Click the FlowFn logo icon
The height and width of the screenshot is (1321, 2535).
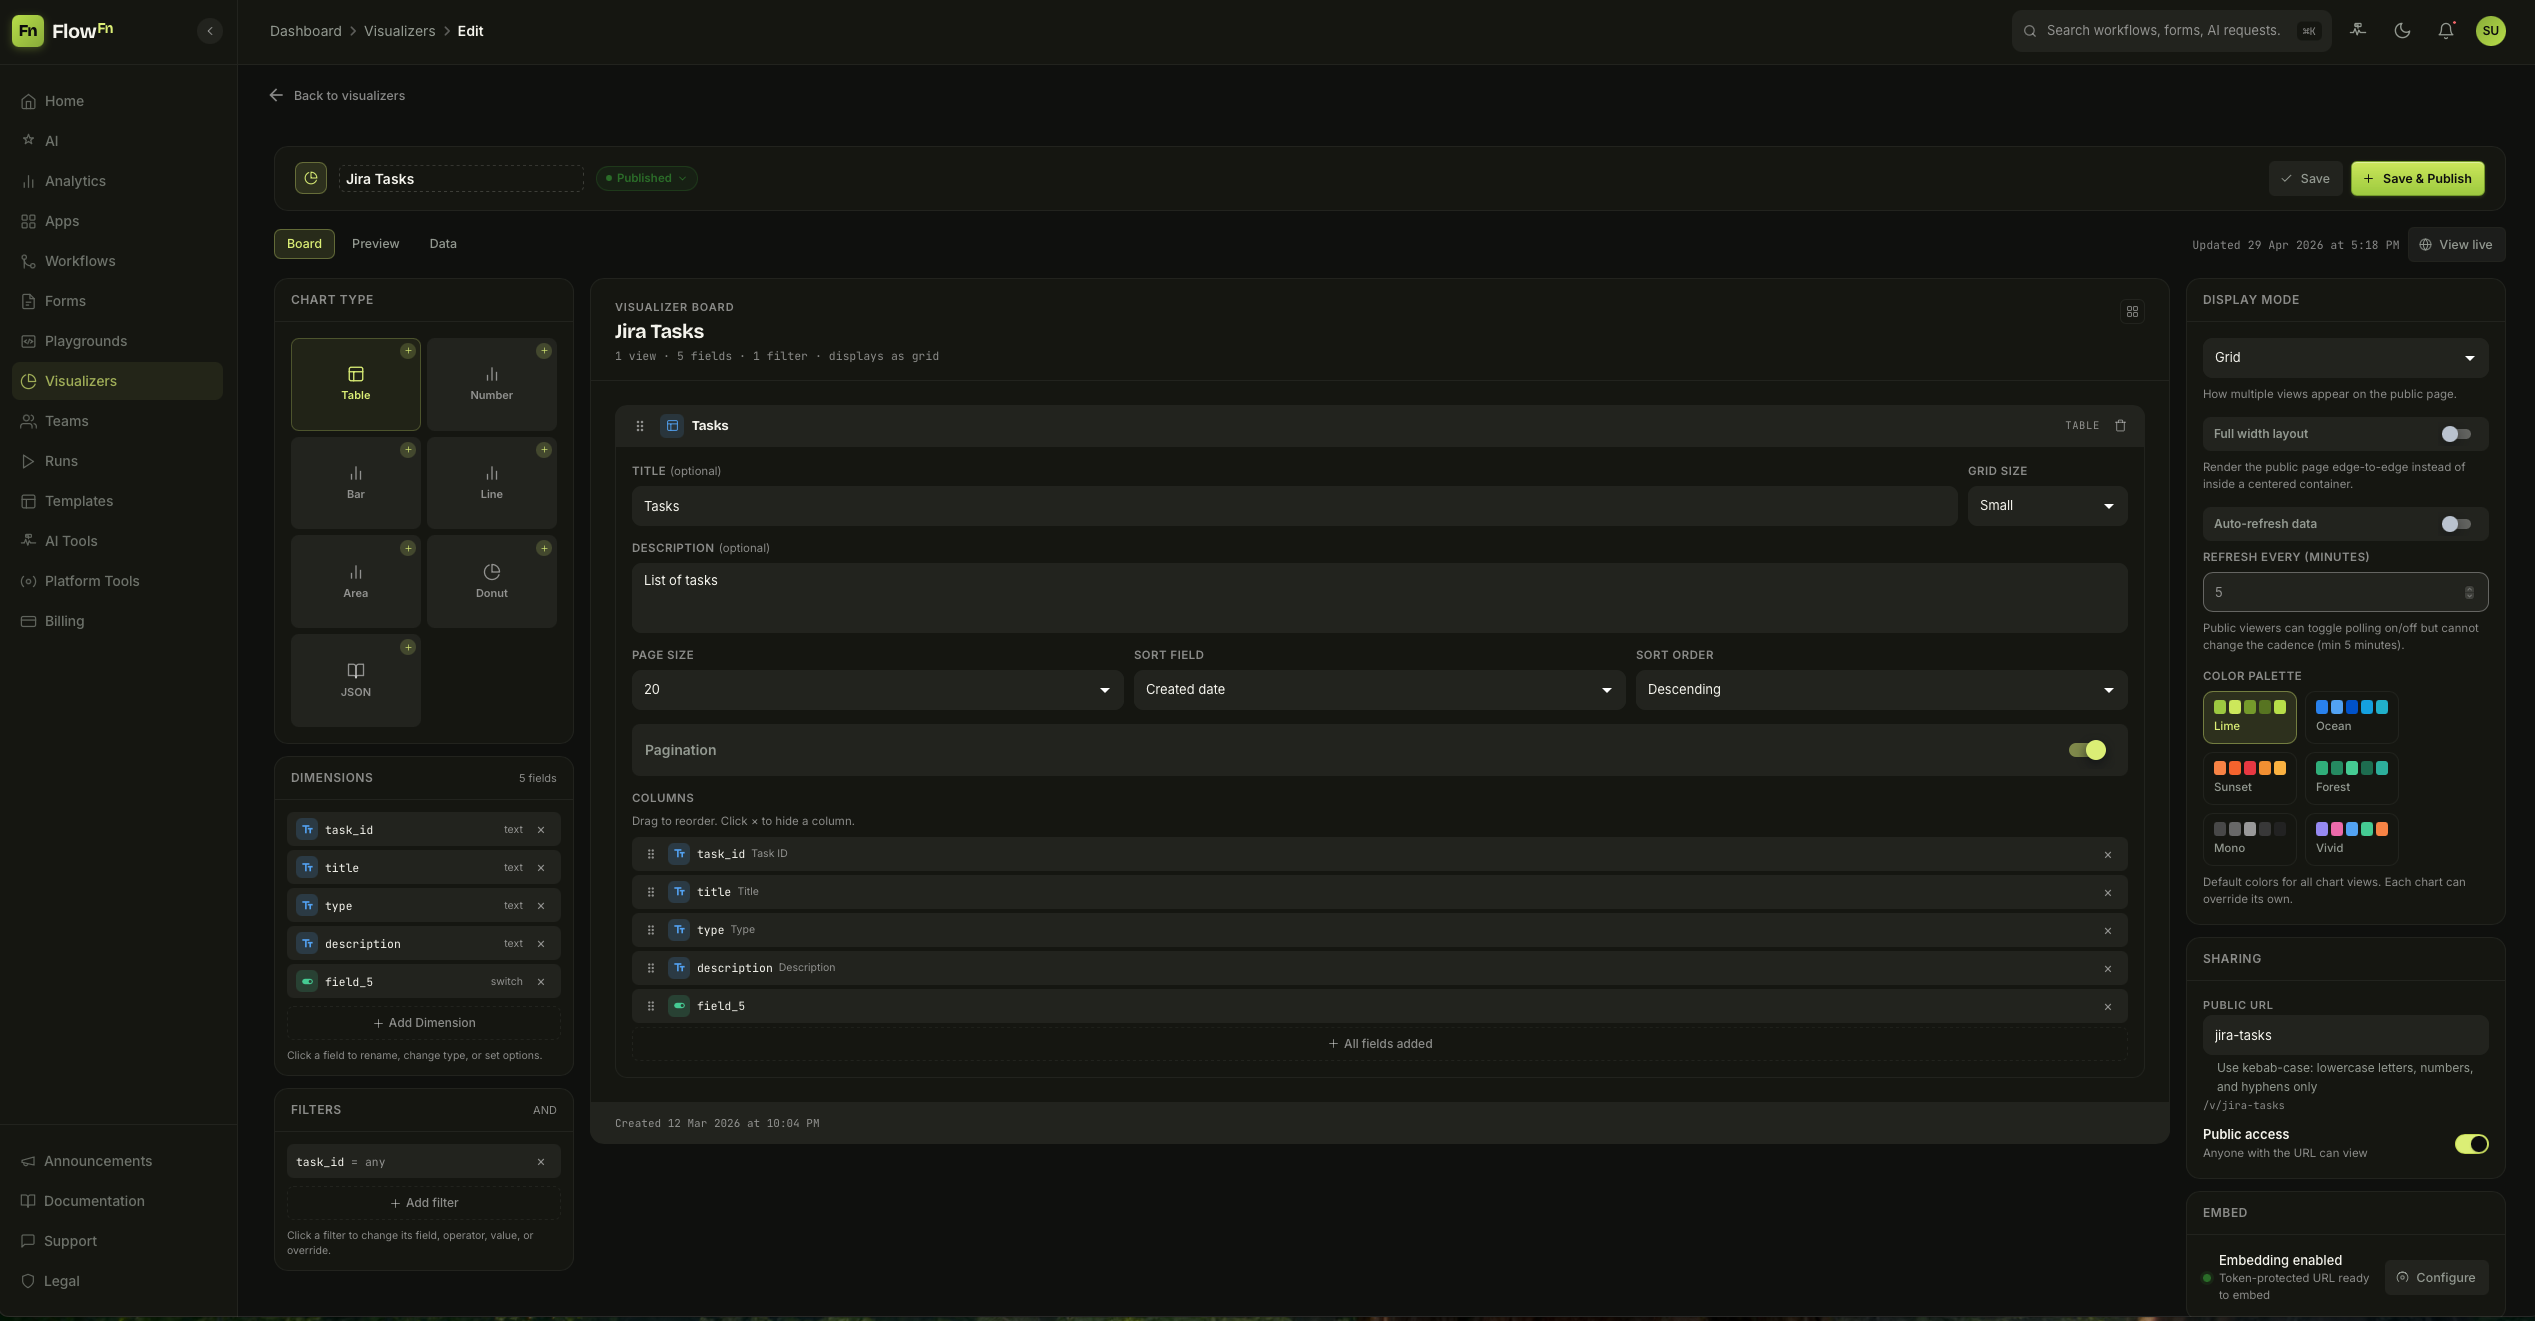28,31
